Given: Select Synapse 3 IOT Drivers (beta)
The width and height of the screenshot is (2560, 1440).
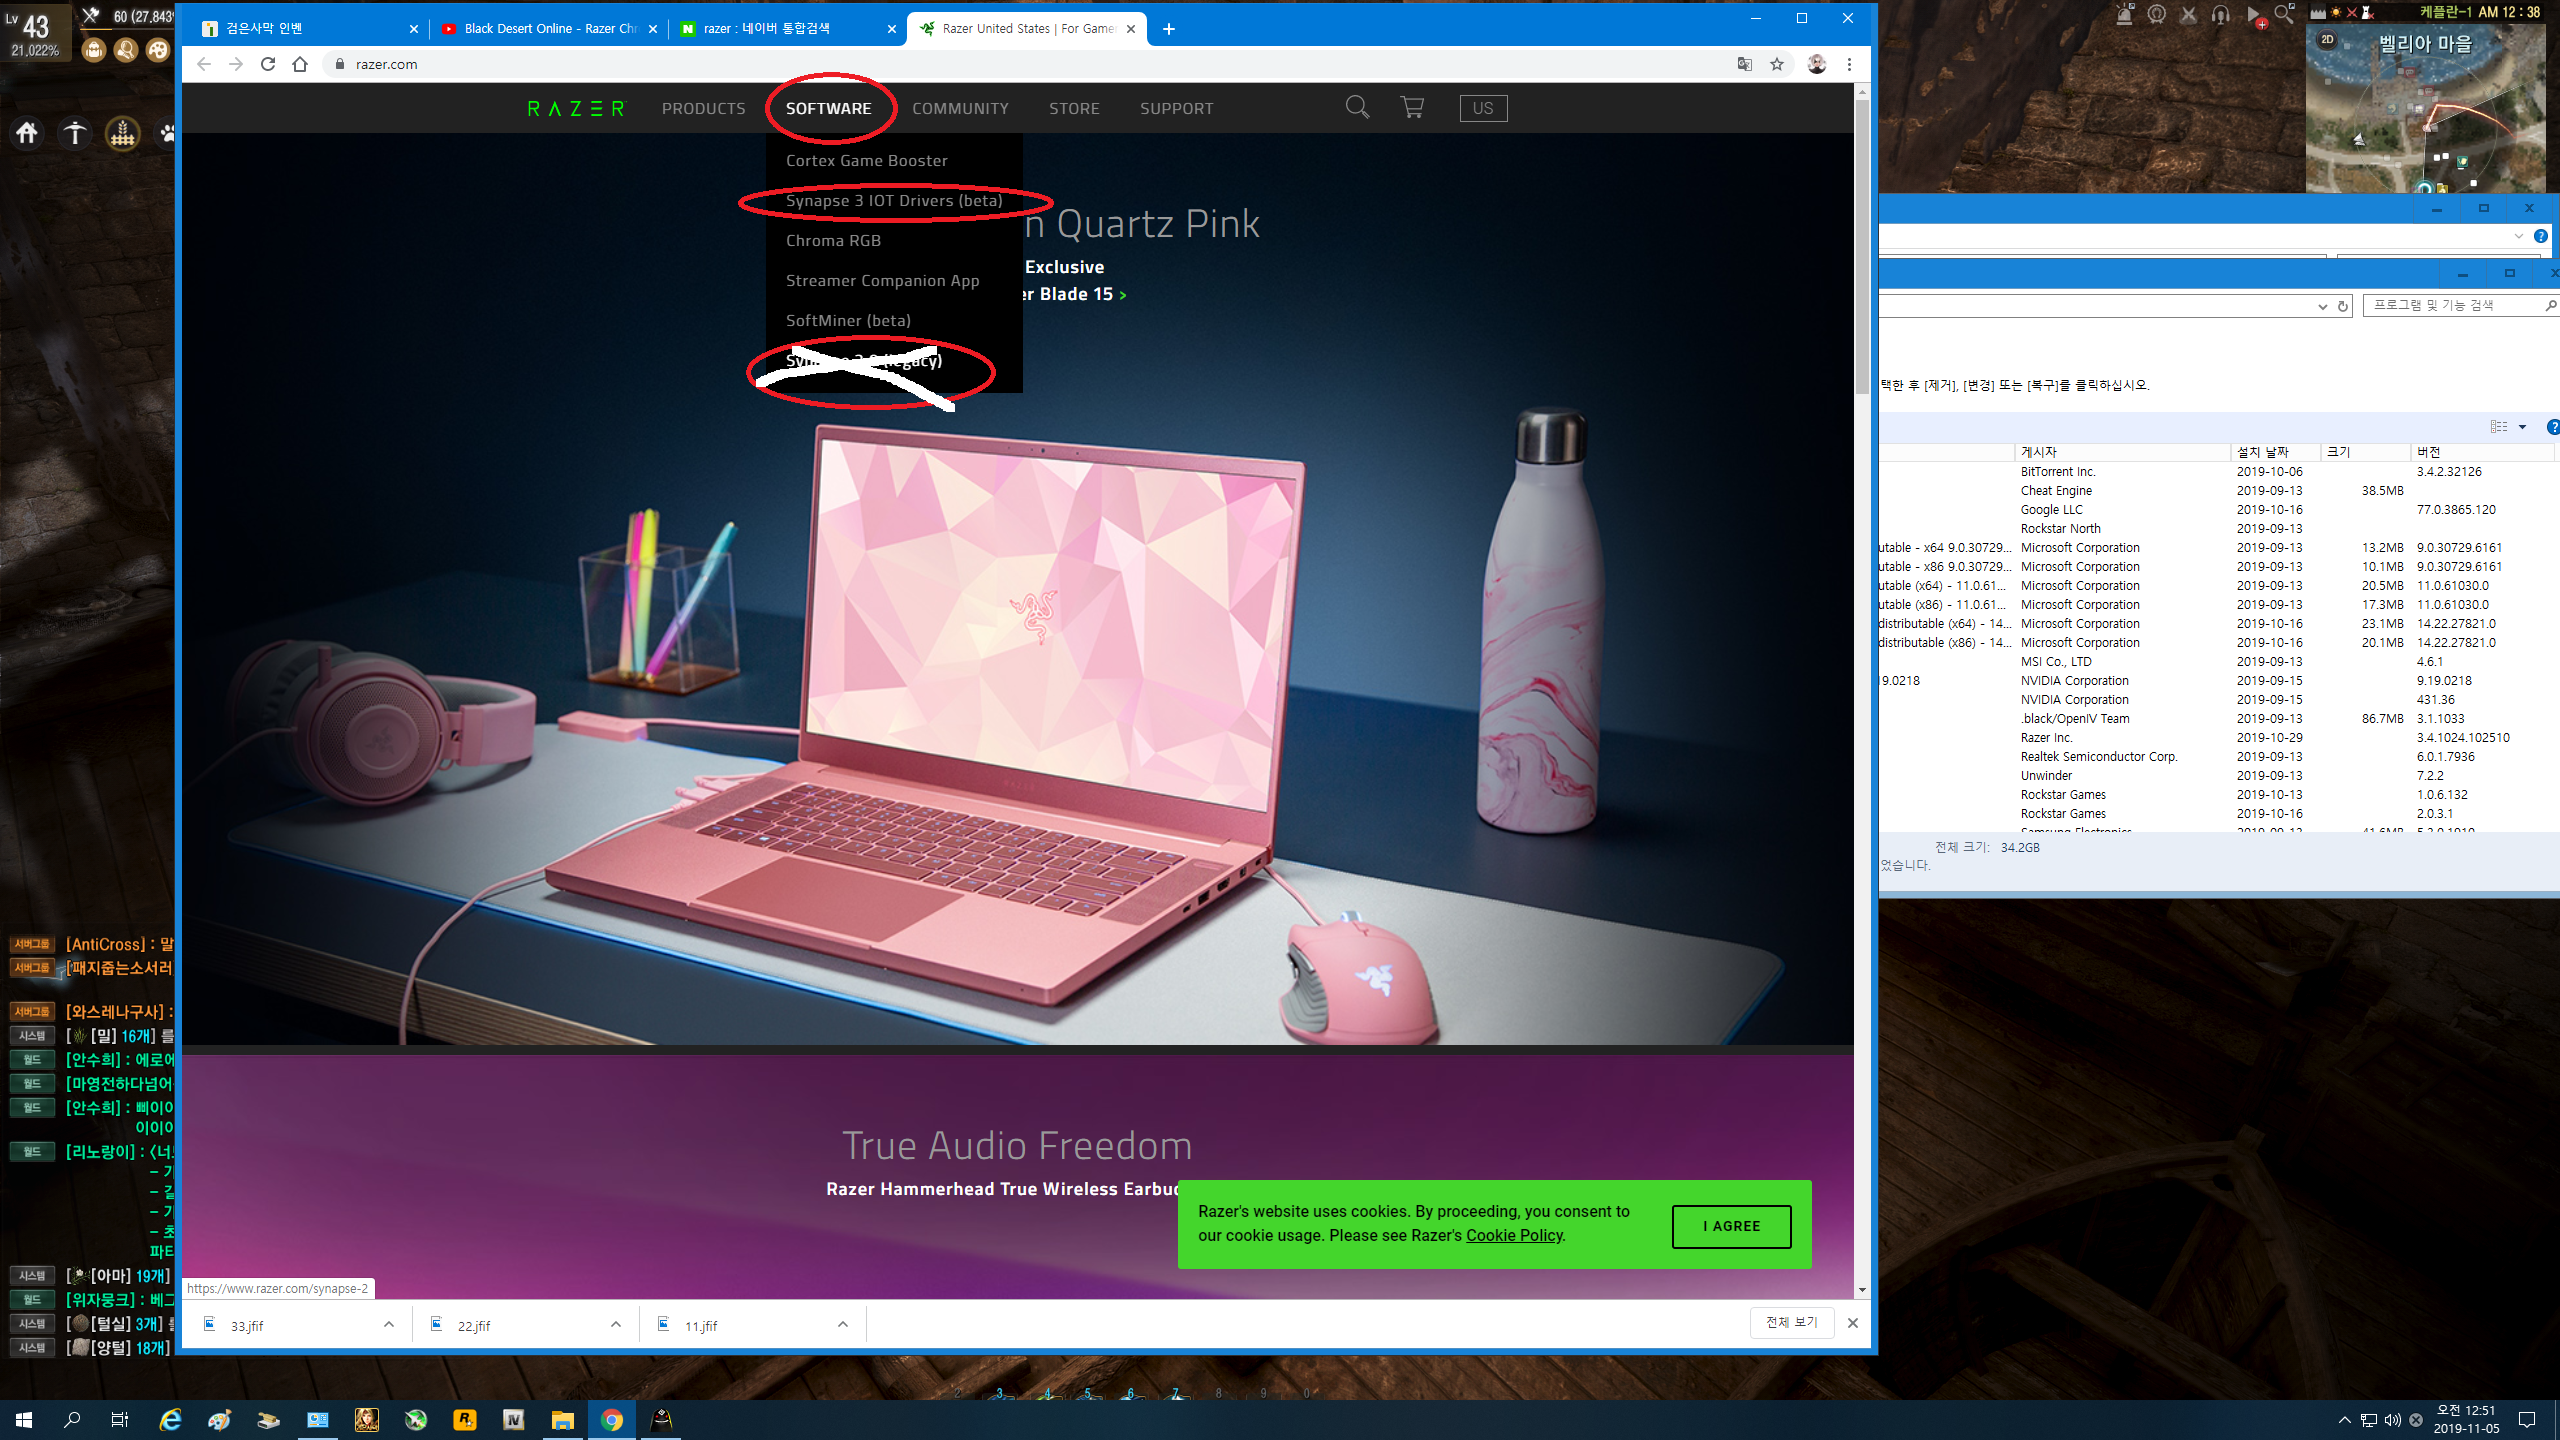Looking at the screenshot, I should [894, 200].
